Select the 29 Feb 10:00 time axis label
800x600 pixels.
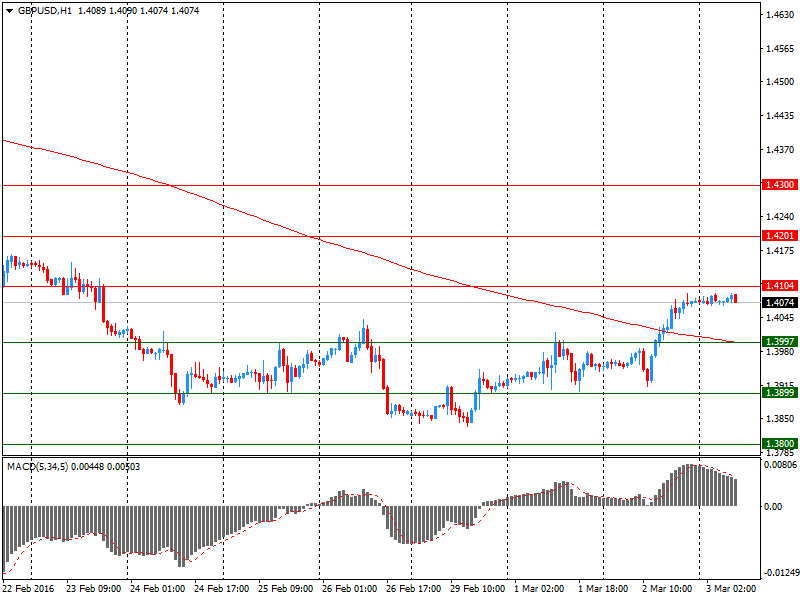point(478,589)
